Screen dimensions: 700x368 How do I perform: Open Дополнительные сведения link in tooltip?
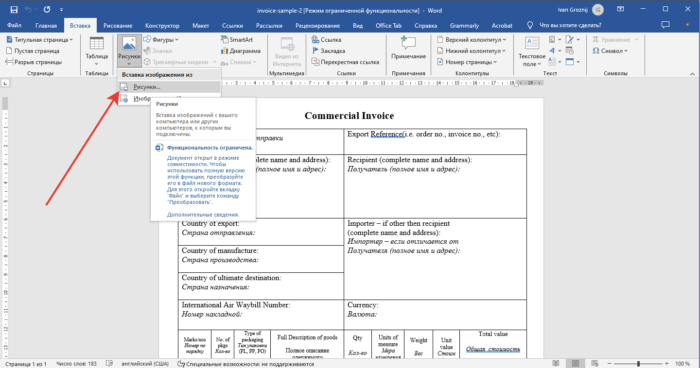pyautogui.click(x=203, y=214)
